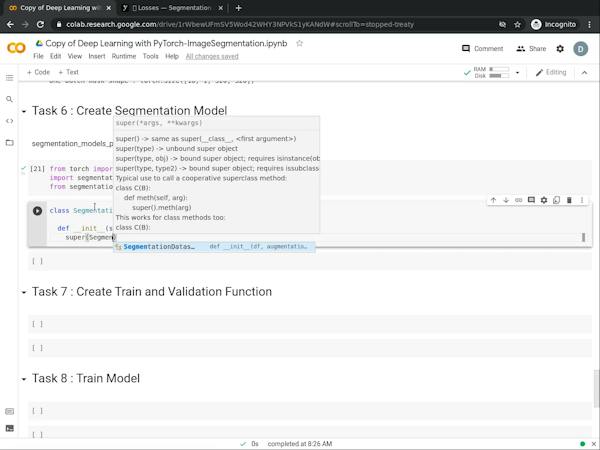Click the notebook title text
The width and height of the screenshot is (600, 450).
tap(166, 43)
